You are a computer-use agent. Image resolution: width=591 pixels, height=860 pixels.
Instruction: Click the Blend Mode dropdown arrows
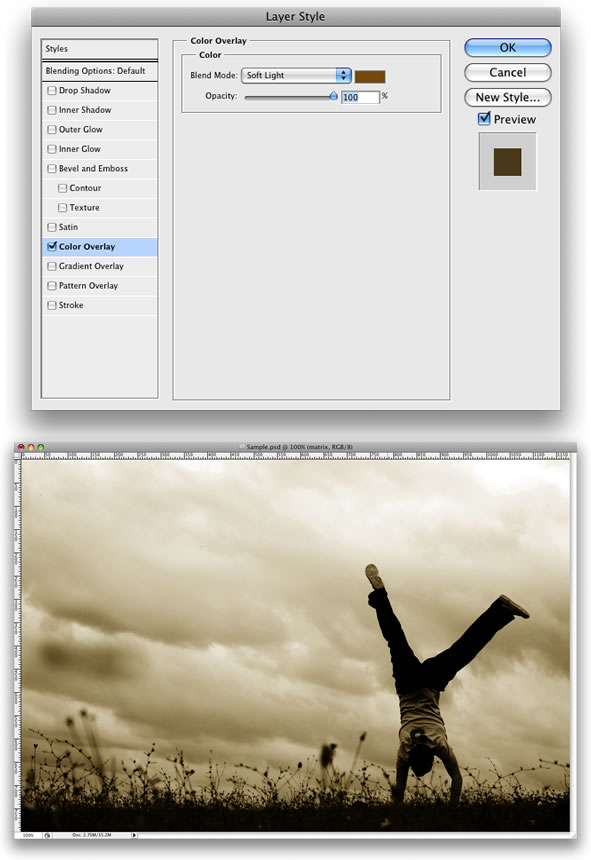tap(344, 75)
